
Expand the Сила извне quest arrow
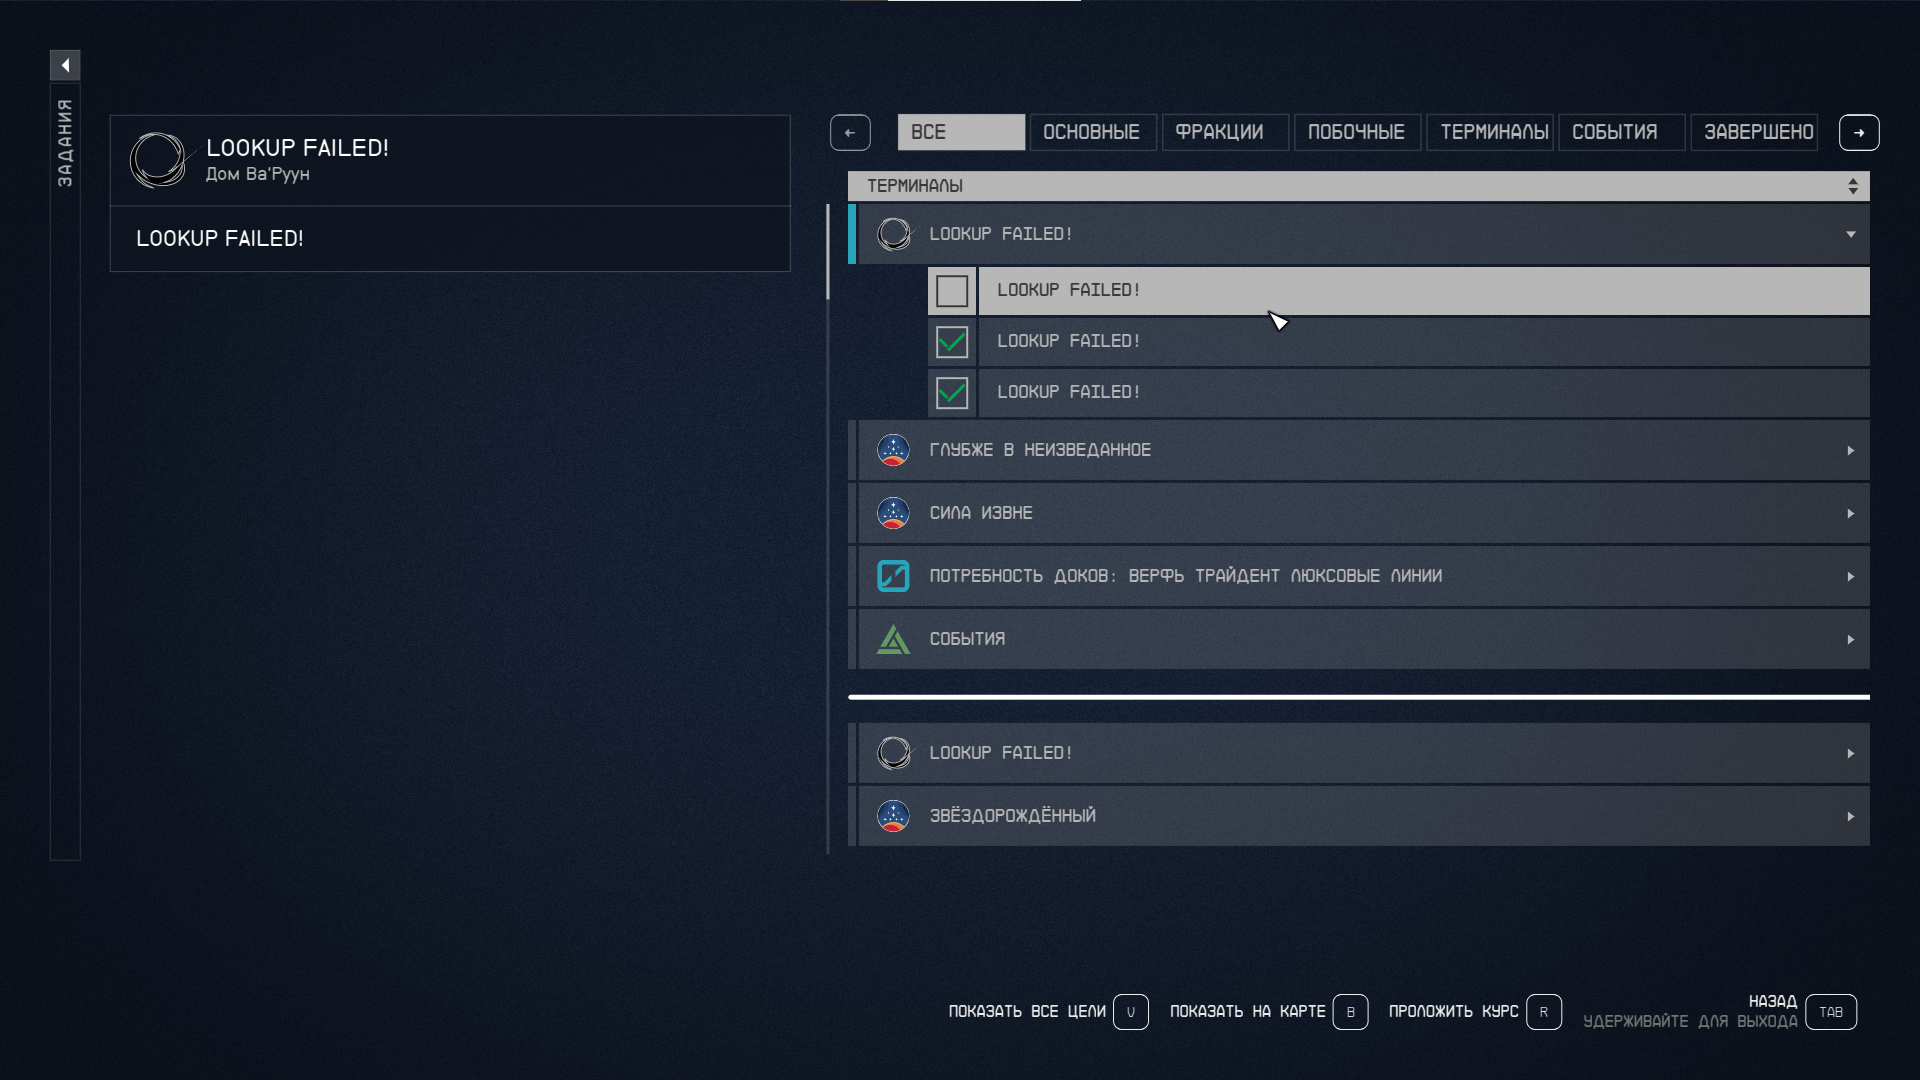(x=1850, y=513)
